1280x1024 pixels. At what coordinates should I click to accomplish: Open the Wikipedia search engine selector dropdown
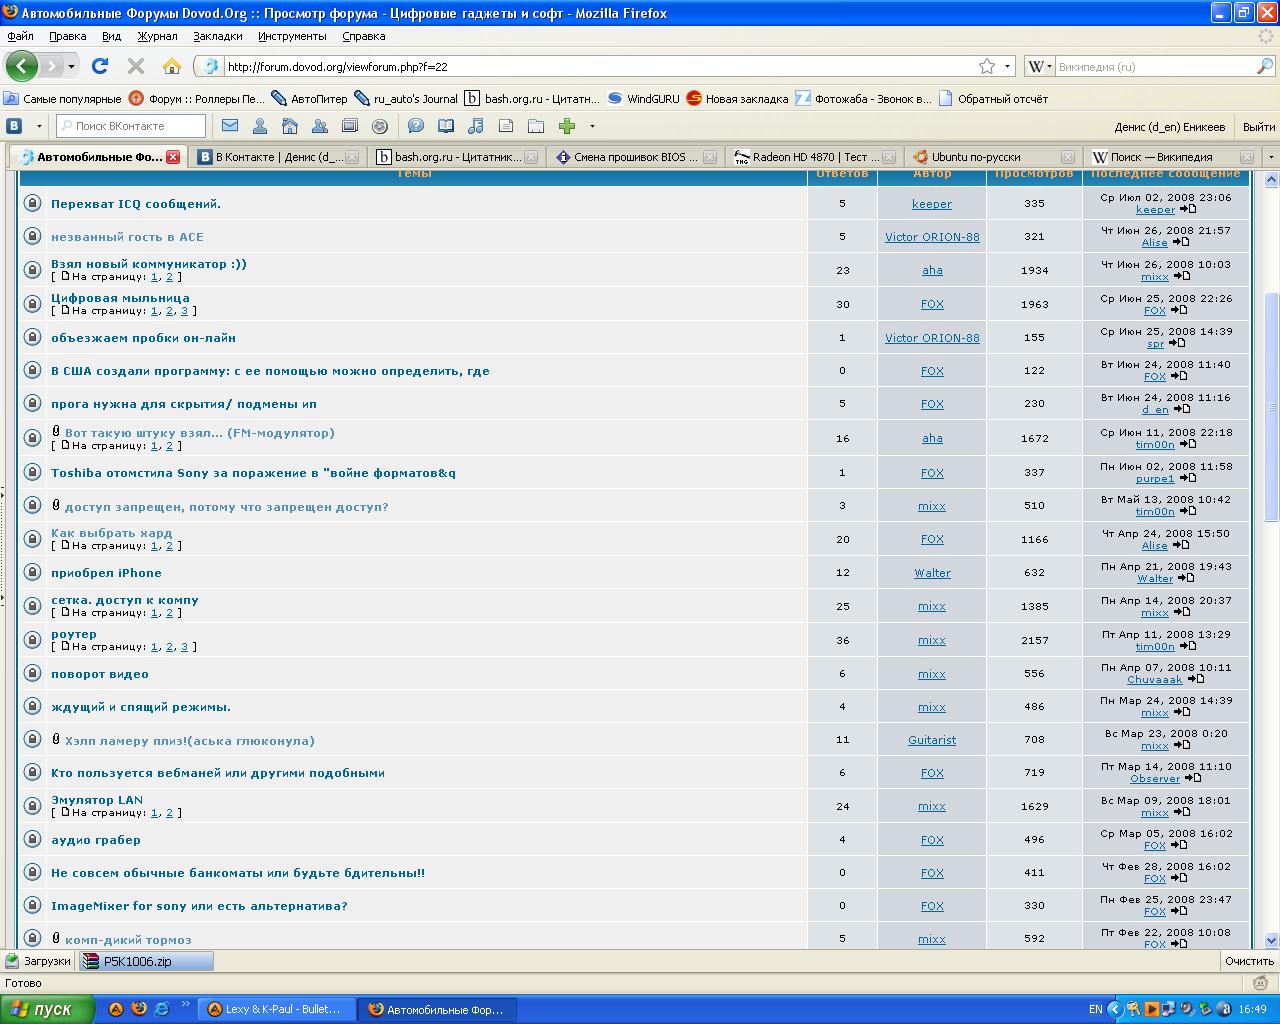1040,67
